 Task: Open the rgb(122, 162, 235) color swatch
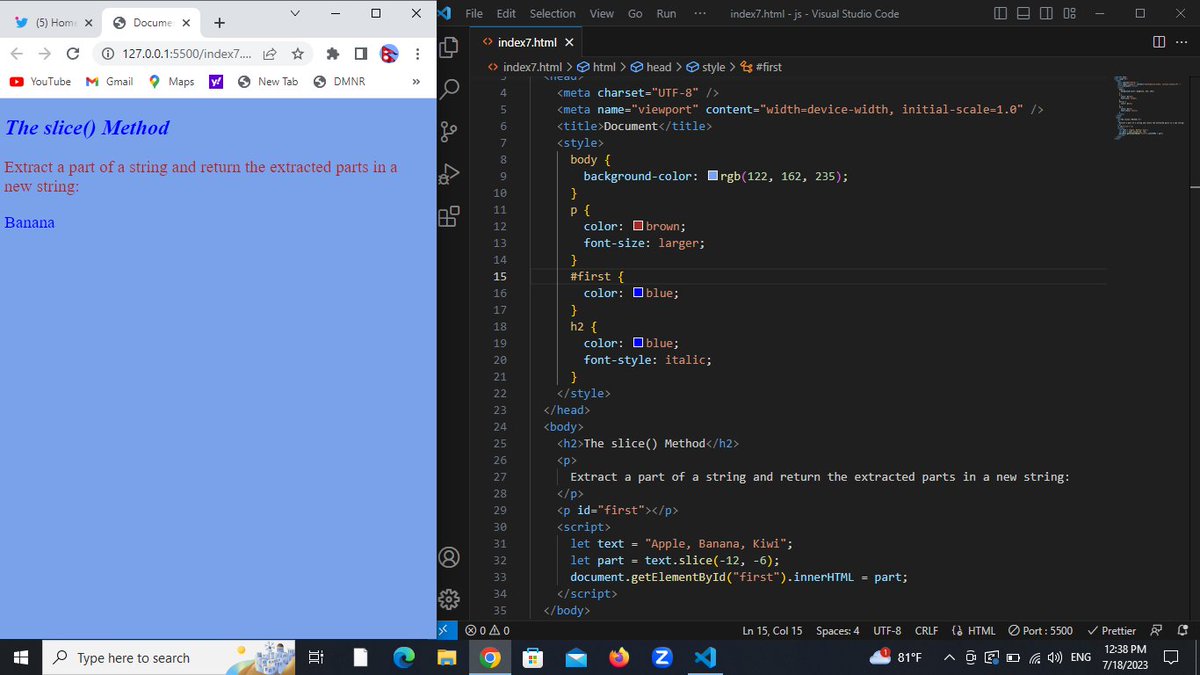pyautogui.click(x=711, y=176)
